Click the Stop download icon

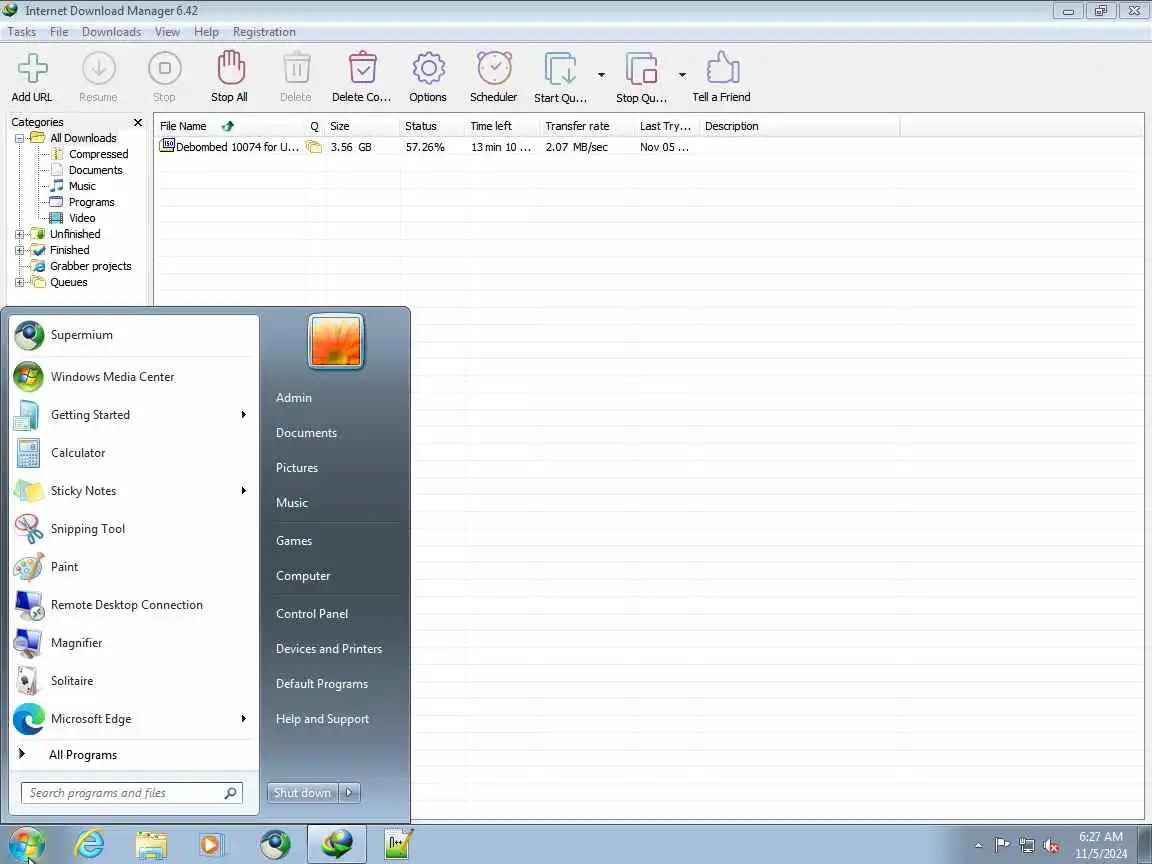(165, 69)
